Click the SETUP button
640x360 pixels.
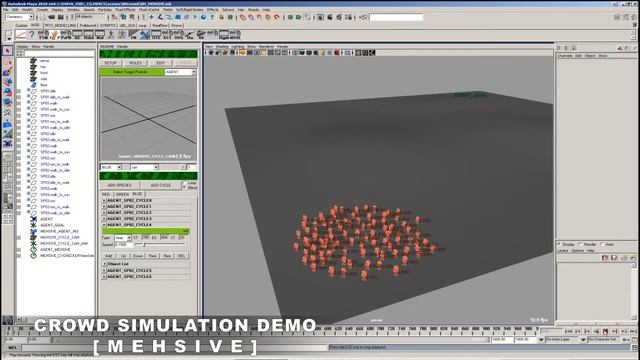click(111, 63)
